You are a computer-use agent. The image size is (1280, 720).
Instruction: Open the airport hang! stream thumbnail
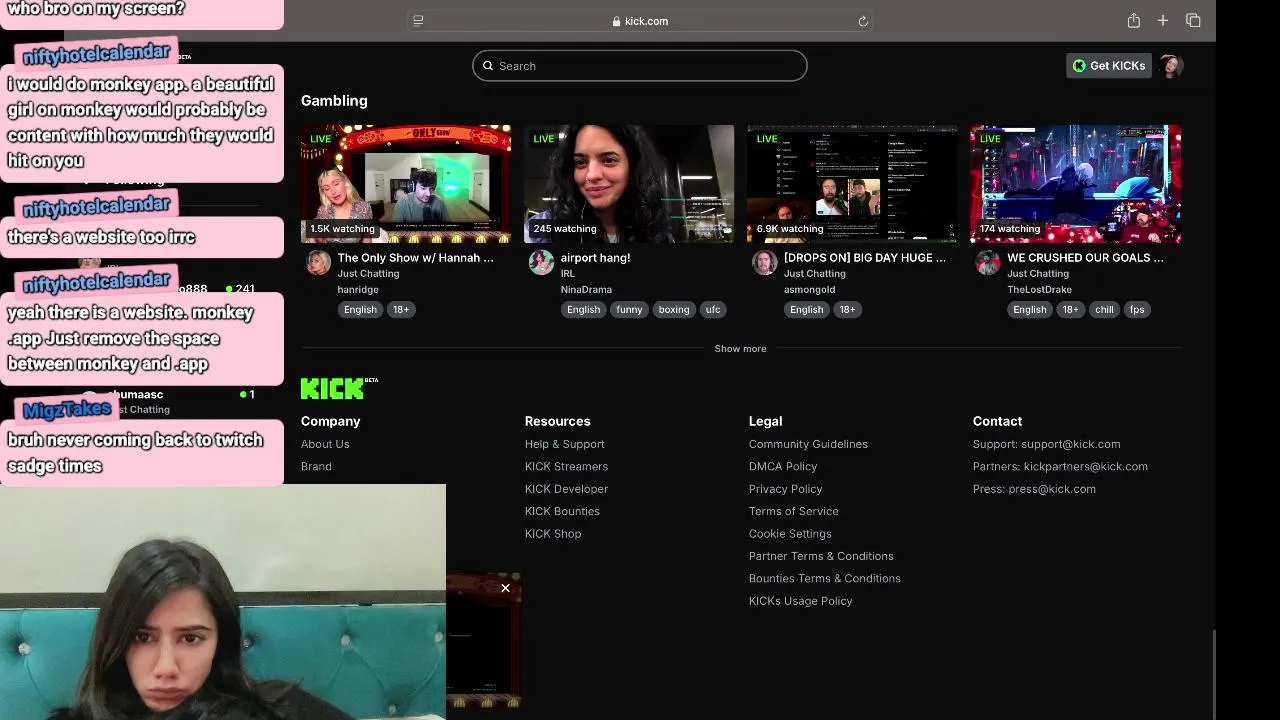point(629,184)
